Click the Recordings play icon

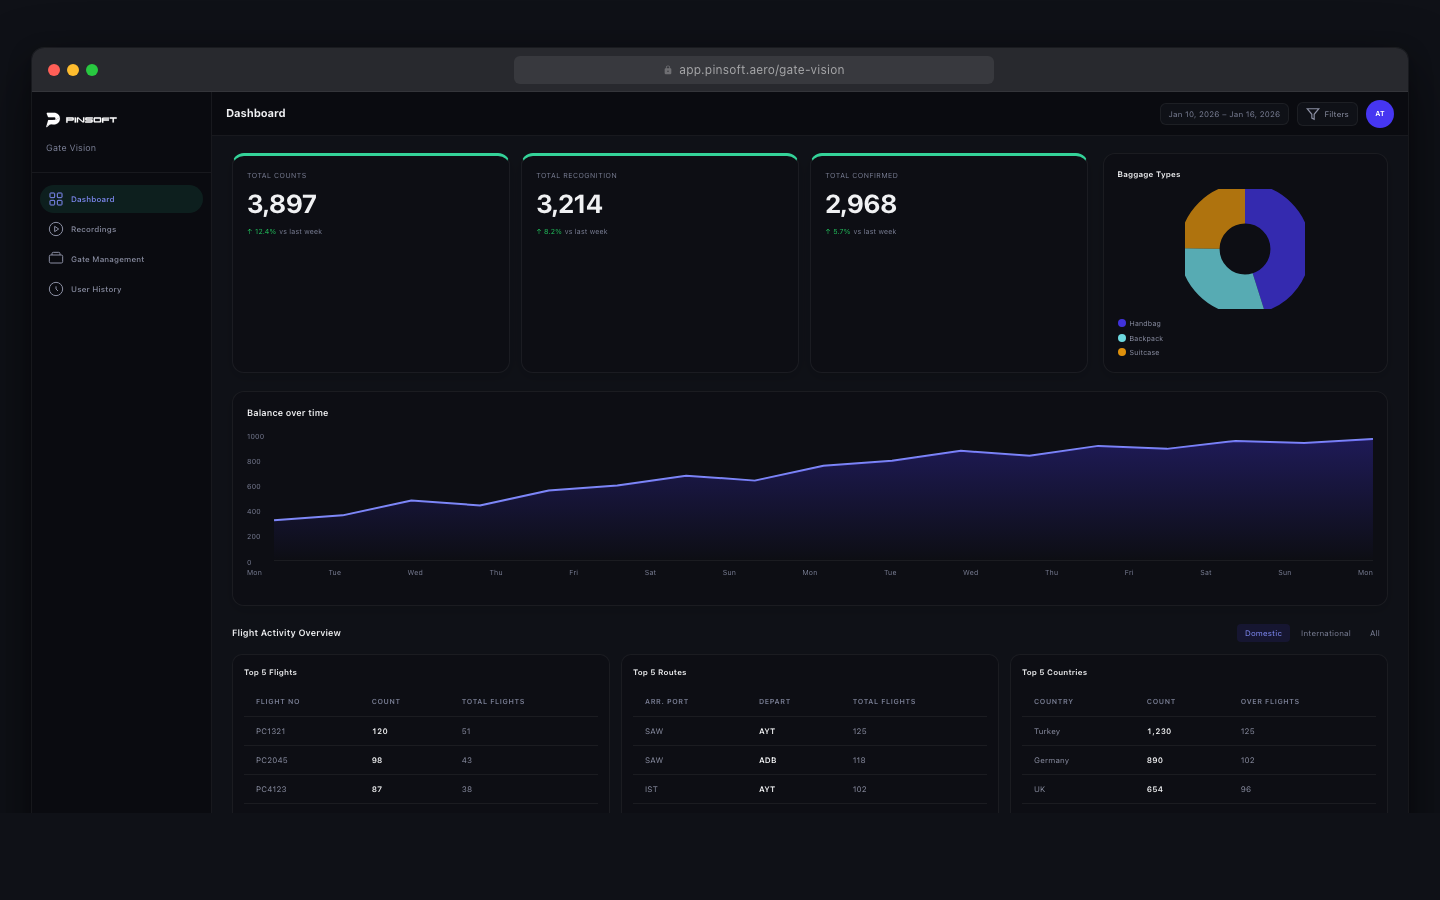click(56, 229)
